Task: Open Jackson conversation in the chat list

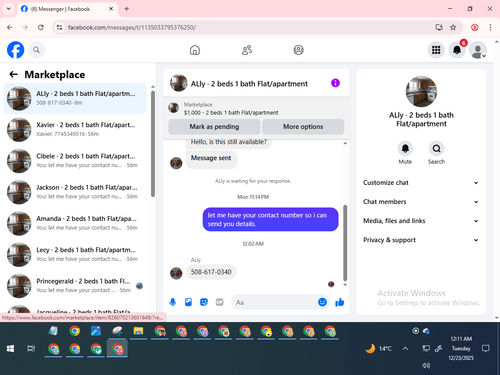Action: pos(75,192)
